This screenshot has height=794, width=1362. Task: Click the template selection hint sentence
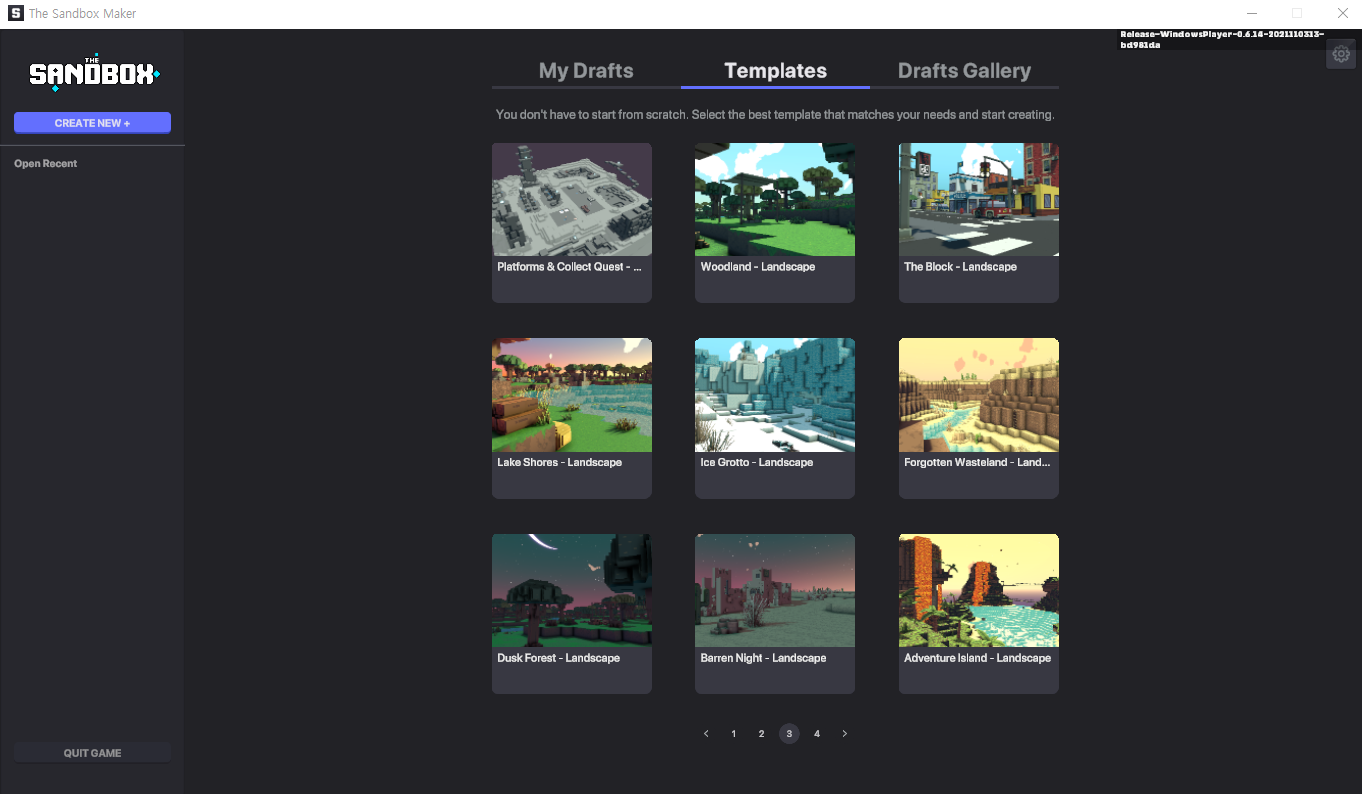point(775,115)
